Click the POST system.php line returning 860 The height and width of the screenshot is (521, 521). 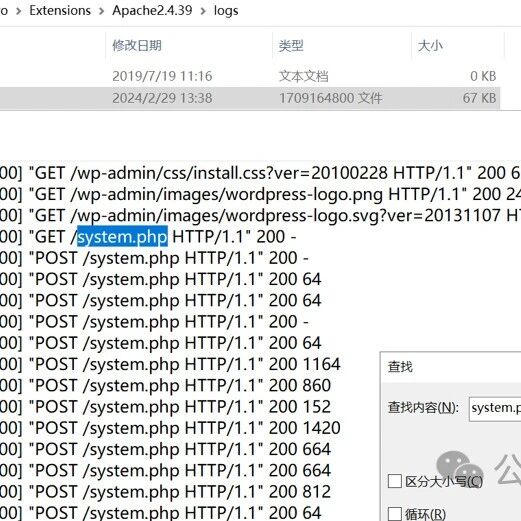(165, 386)
